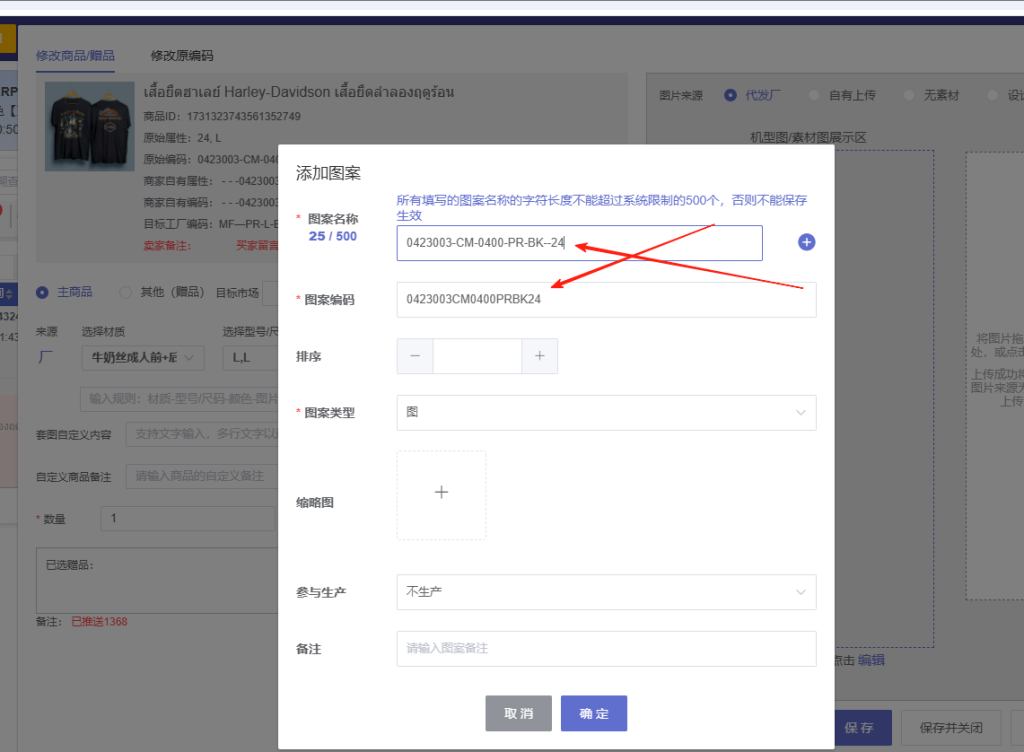Click the 确定 confirm button
The image size is (1024, 752).
[593, 713]
